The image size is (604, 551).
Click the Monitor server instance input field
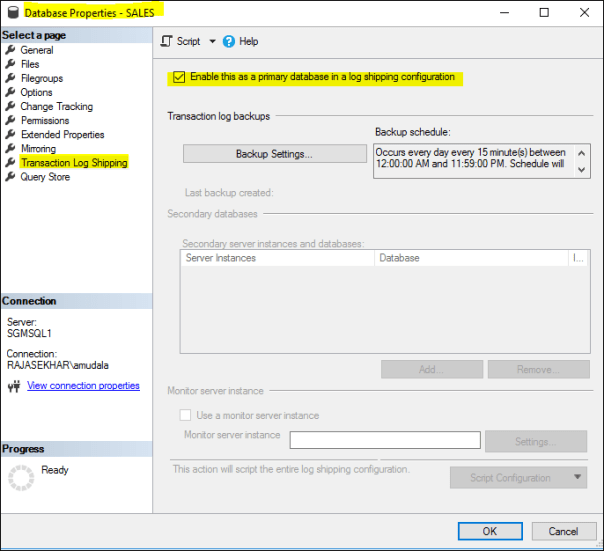click(385, 440)
